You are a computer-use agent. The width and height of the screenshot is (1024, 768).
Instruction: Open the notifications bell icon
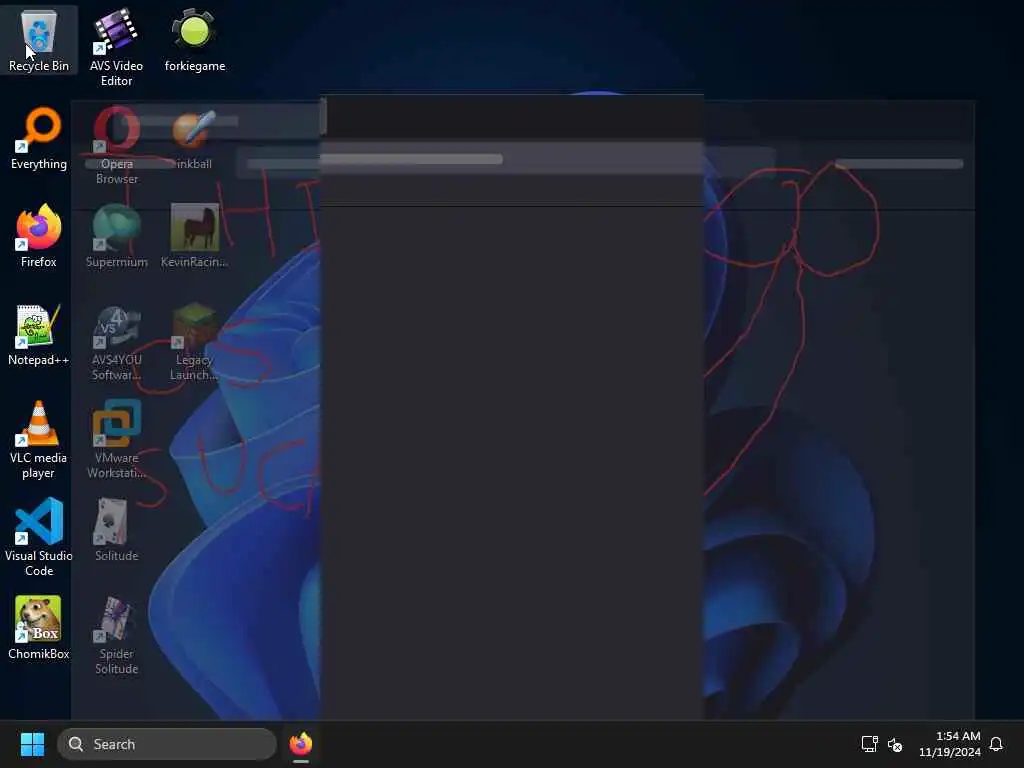pyautogui.click(x=996, y=744)
